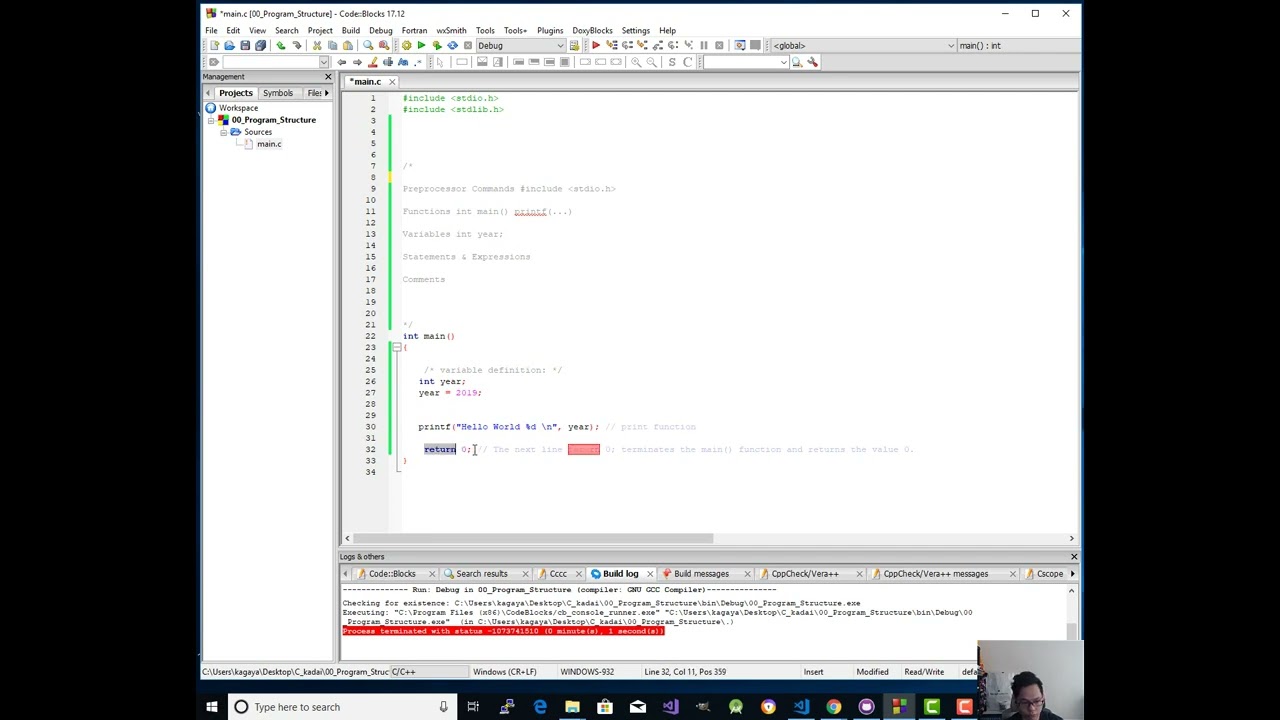The image size is (1280, 720).
Task: Close the Logs & others panel
Action: pos(1074,557)
